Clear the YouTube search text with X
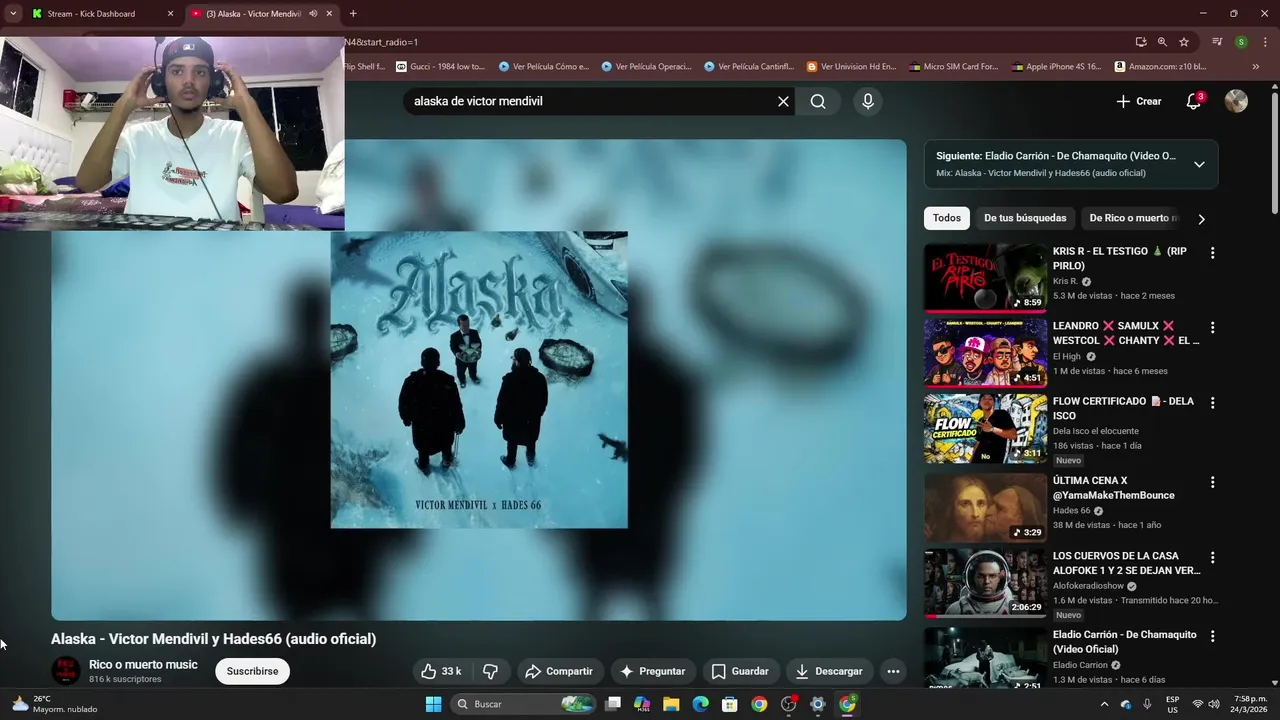Image resolution: width=1280 pixels, height=720 pixels. (x=783, y=101)
